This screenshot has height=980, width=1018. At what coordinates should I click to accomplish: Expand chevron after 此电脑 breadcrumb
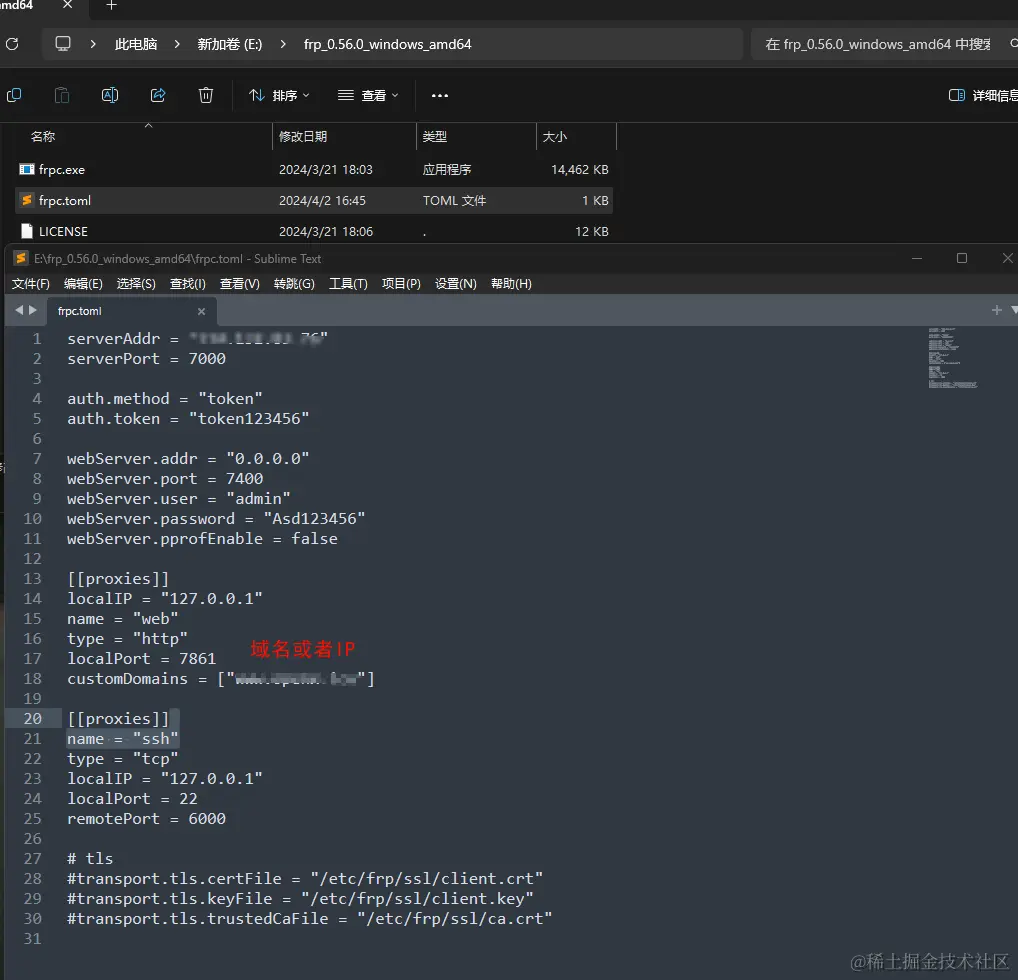(x=177, y=44)
